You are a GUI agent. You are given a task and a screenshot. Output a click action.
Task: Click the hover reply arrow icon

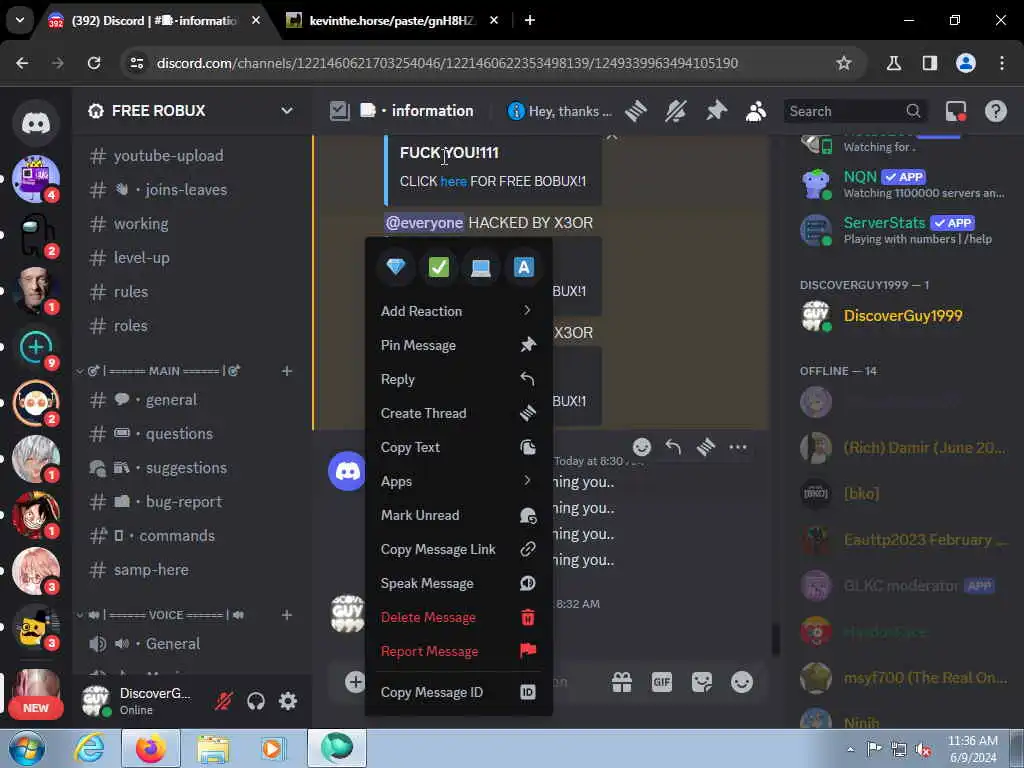tap(673, 447)
